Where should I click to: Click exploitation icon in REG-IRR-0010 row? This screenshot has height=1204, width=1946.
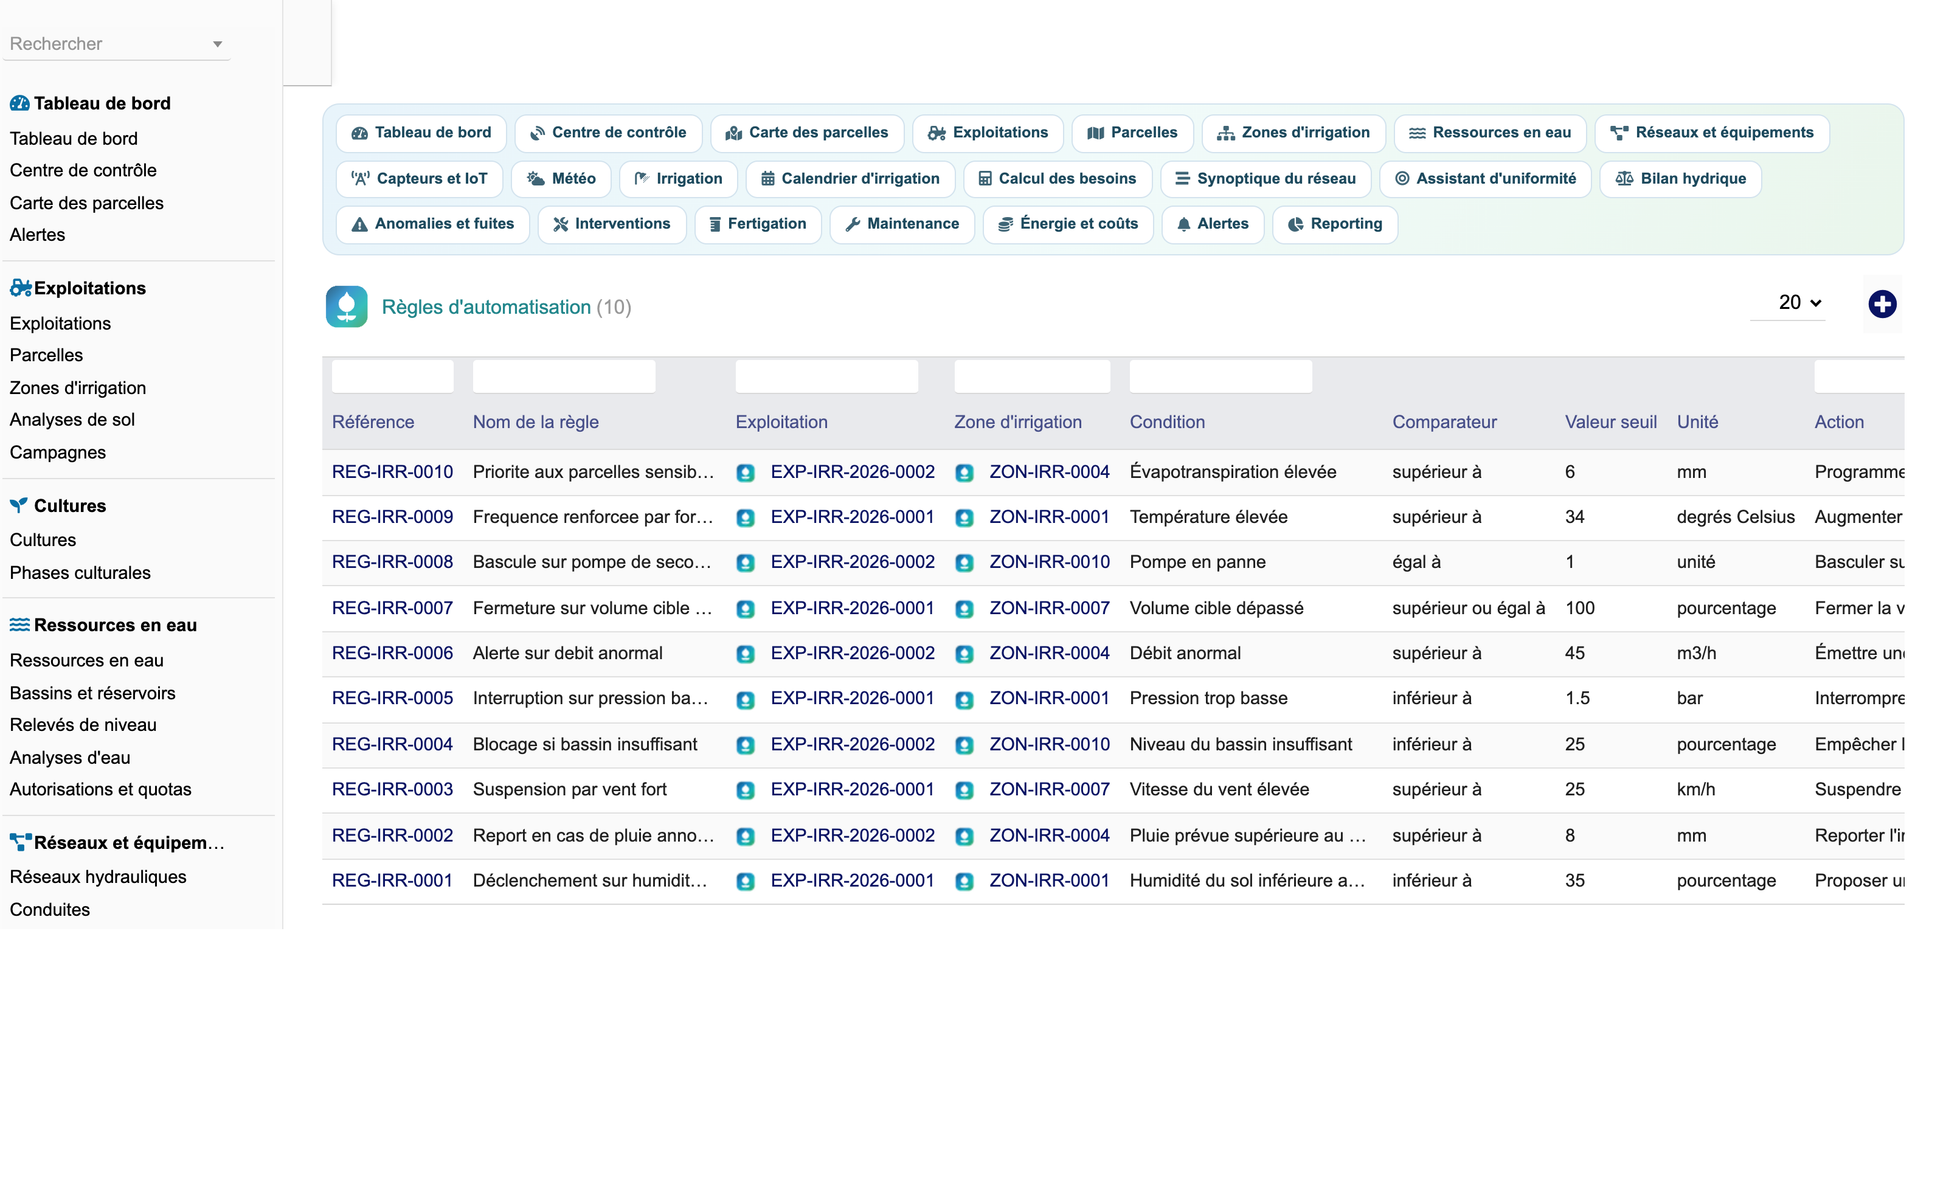click(x=745, y=473)
